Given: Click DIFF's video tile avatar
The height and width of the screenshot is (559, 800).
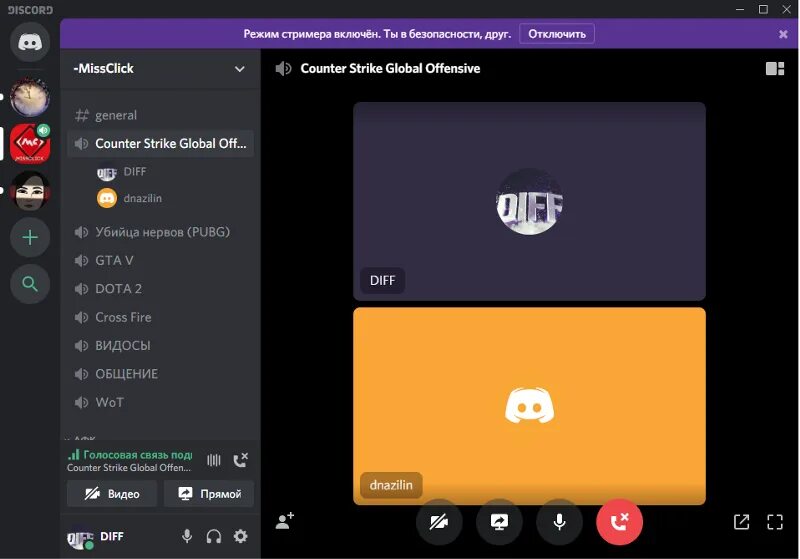Looking at the screenshot, I should 530,201.
